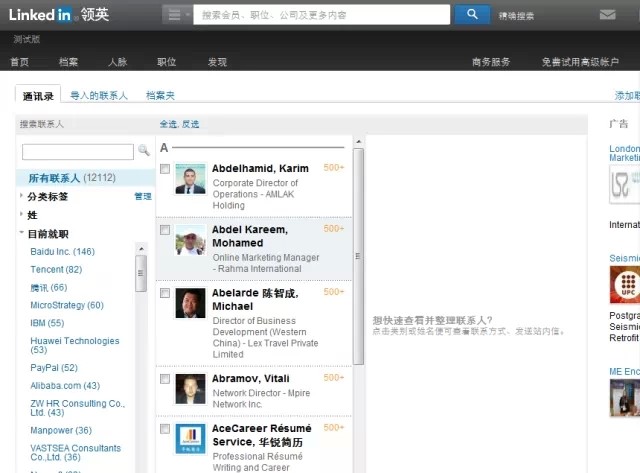Open Abdel Kareem, Mohamed profile photo
Screen dimensions: 640x473
click(190, 240)
